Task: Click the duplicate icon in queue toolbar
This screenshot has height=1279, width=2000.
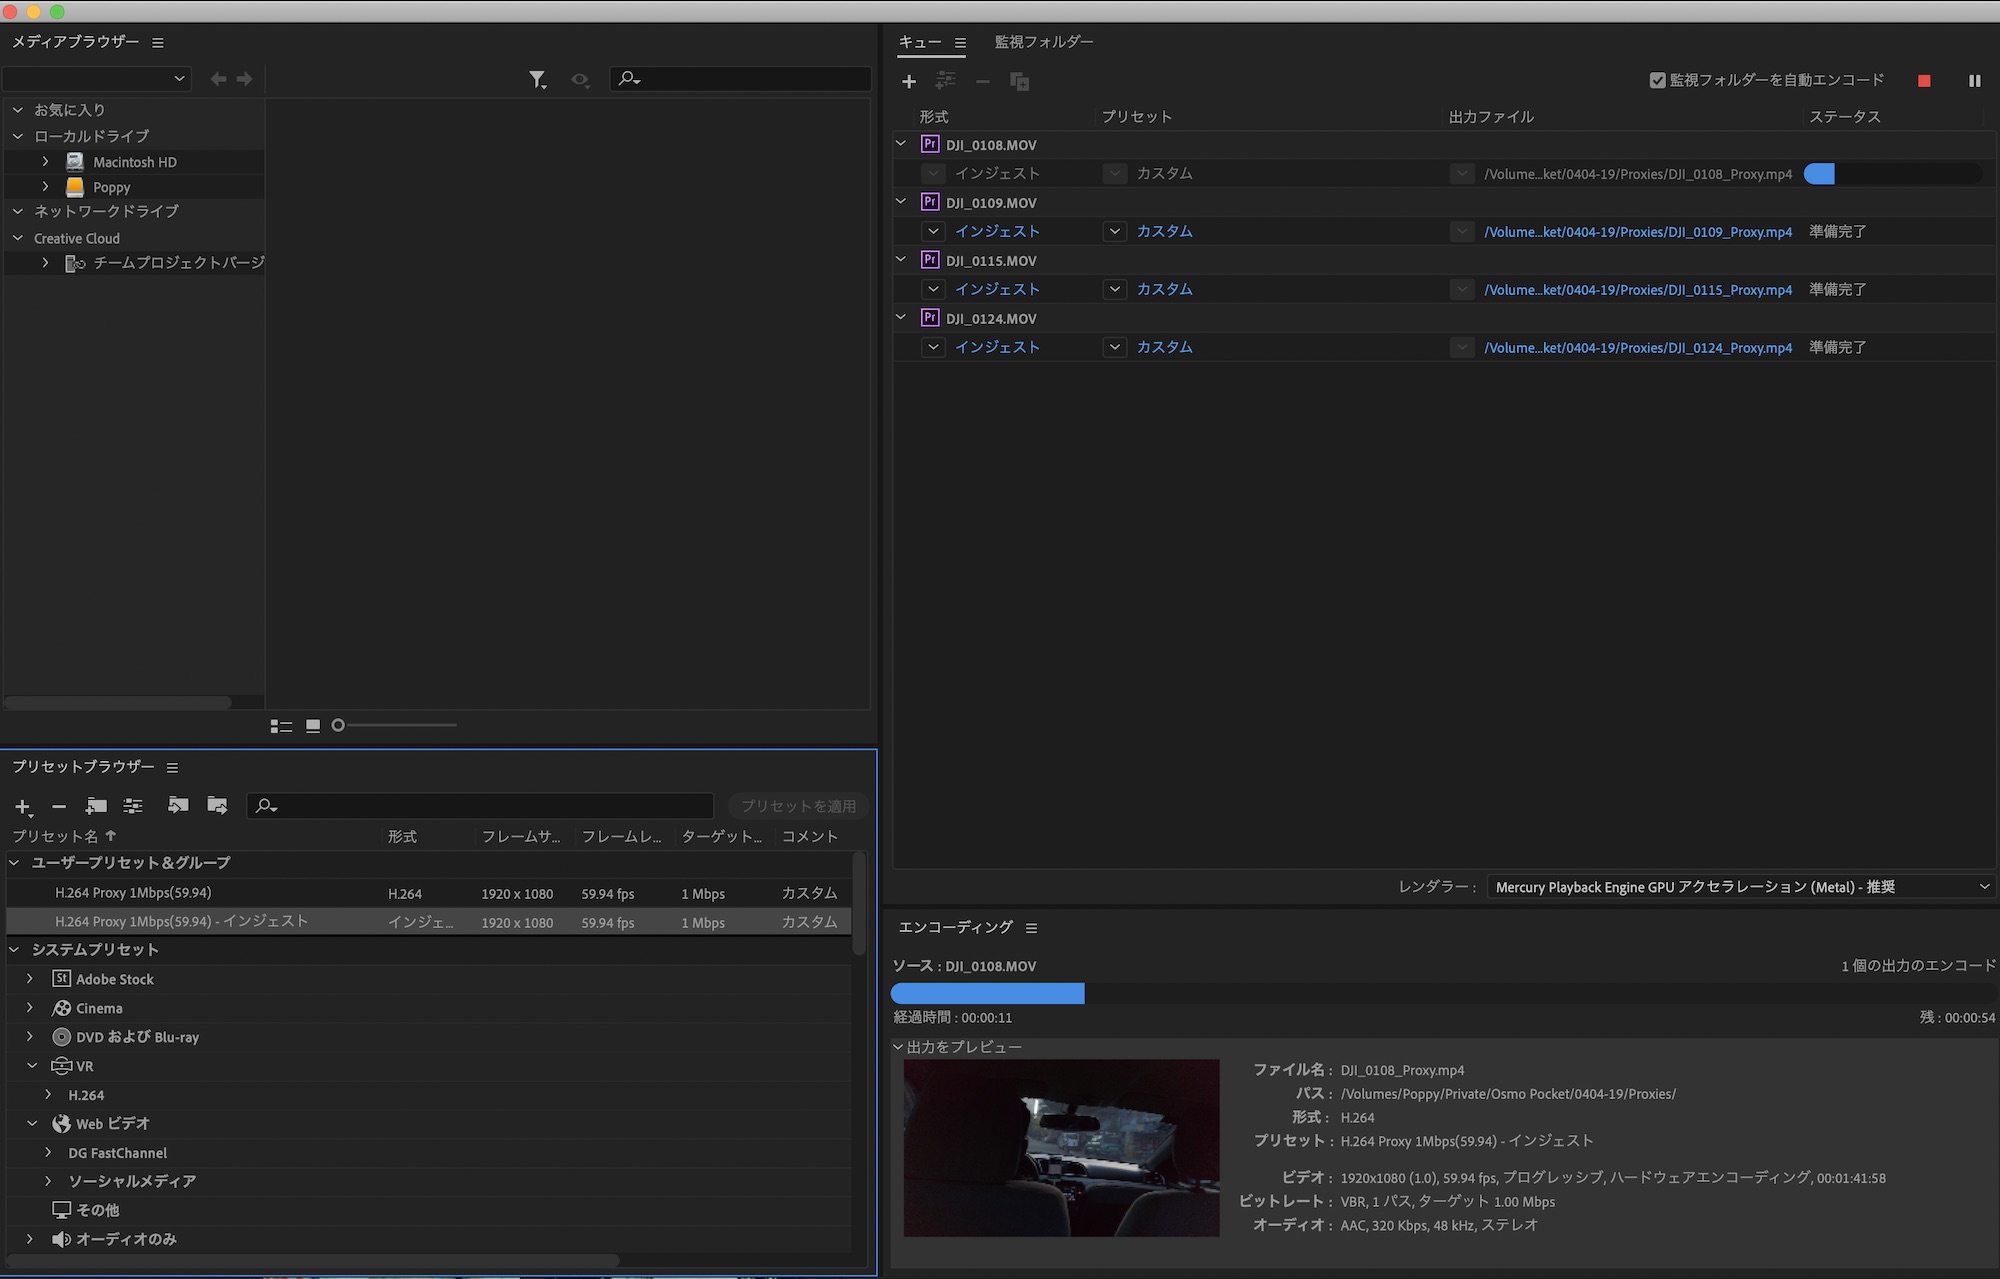Action: click(x=1019, y=81)
